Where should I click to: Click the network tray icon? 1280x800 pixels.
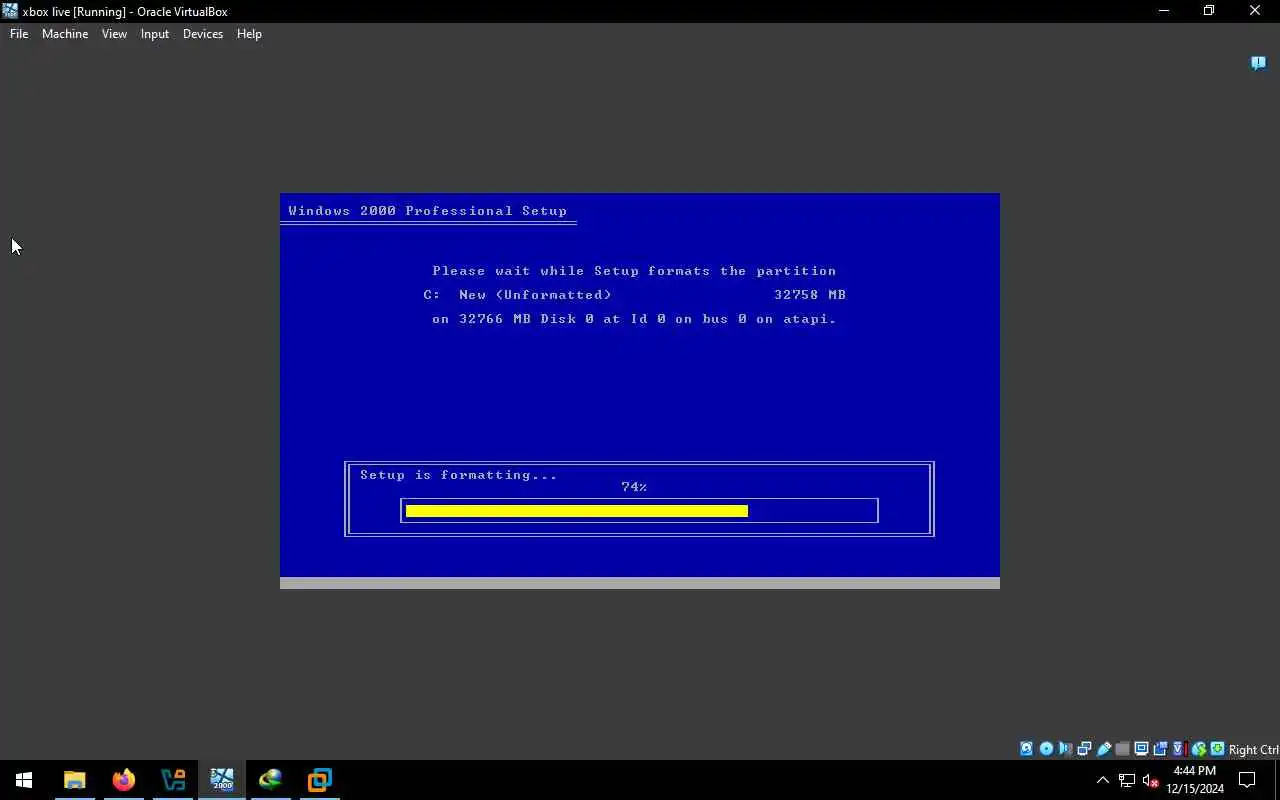pyautogui.click(x=1127, y=780)
